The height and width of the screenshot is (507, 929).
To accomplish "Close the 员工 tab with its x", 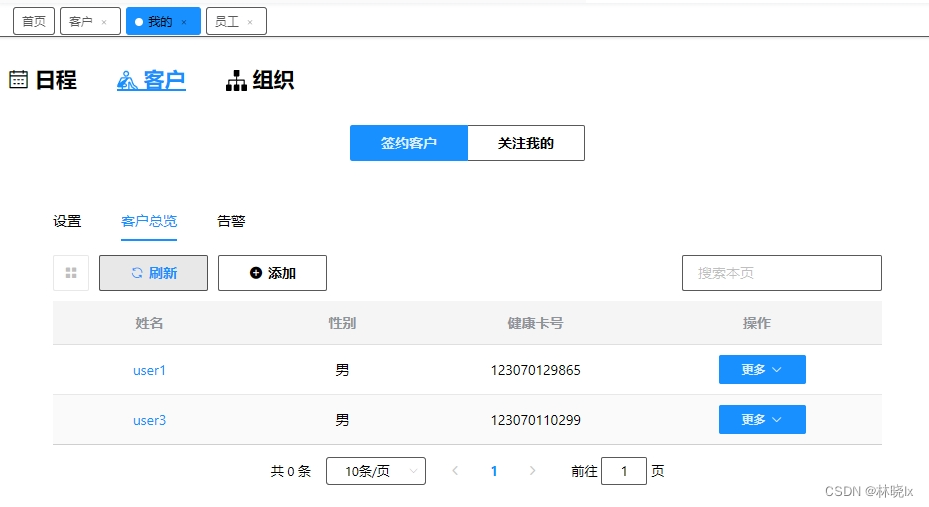I will [250, 22].
